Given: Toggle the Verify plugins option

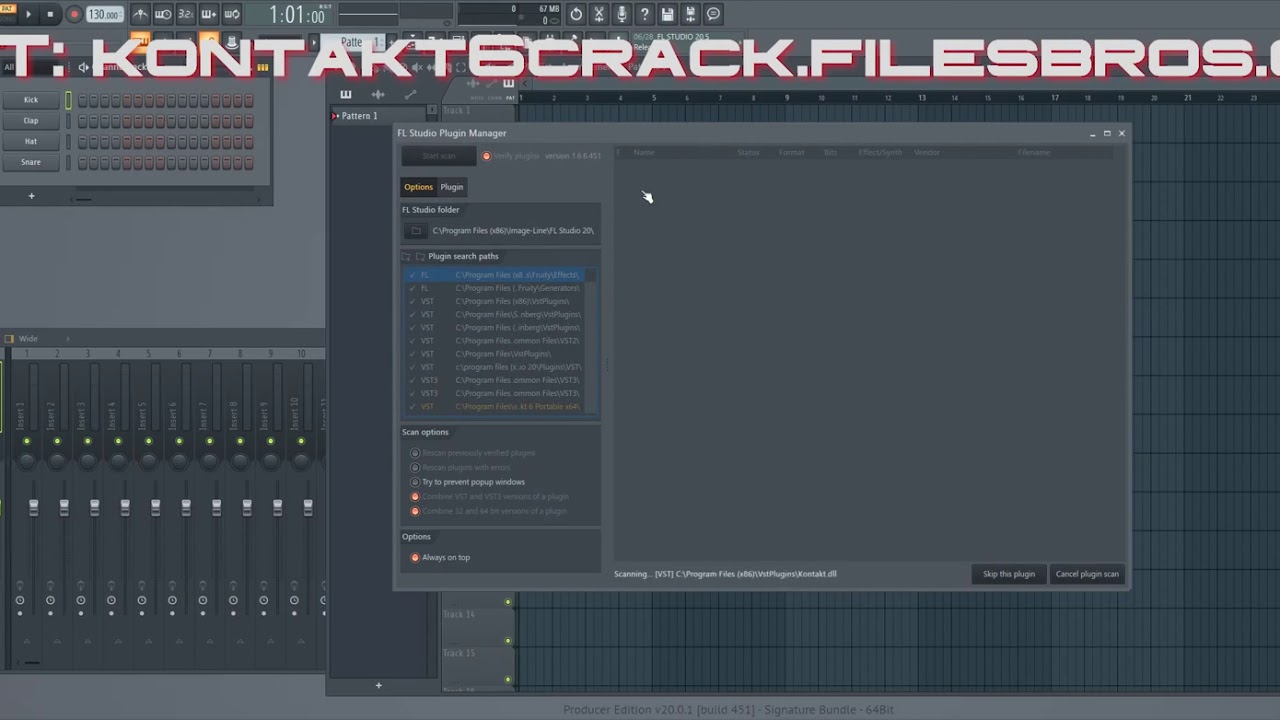Looking at the screenshot, I should [x=487, y=156].
